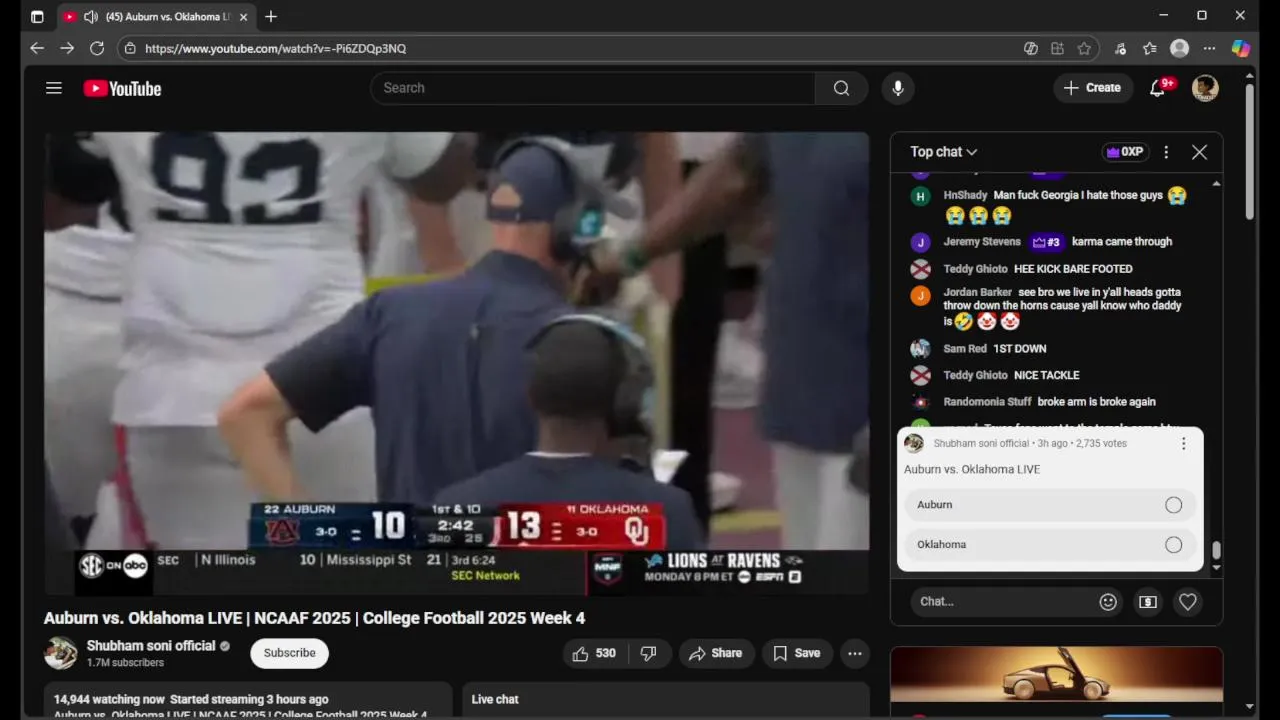This screenshot has height=720, width=1280.
Task: Mute the Auburn vs. Oklahoma tab audio
Action: (x=91, y=17)
